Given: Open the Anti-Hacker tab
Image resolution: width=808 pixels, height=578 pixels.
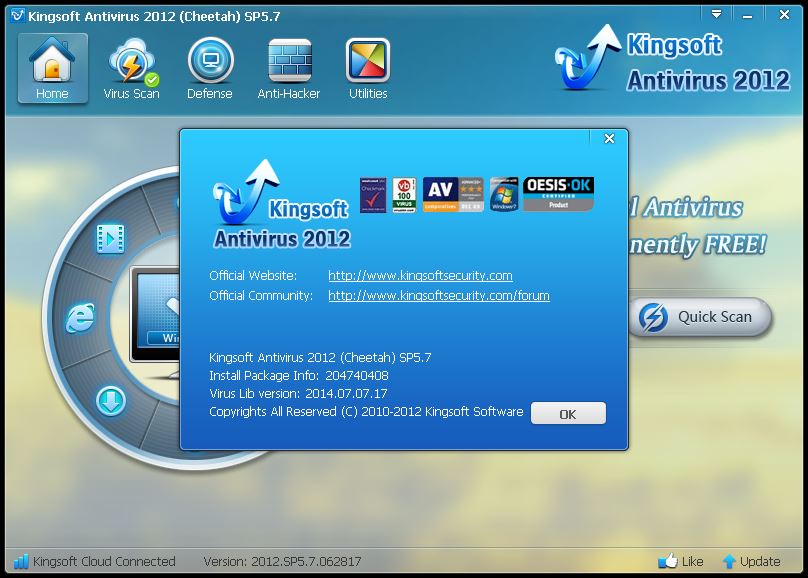Looking at the screenshot, I should point(289,68).
